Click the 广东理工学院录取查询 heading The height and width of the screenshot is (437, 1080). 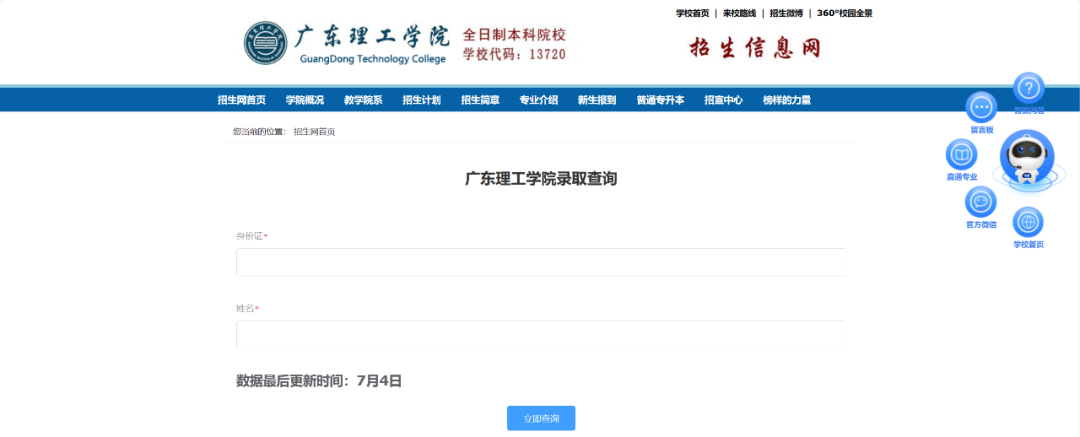[541, 179]
